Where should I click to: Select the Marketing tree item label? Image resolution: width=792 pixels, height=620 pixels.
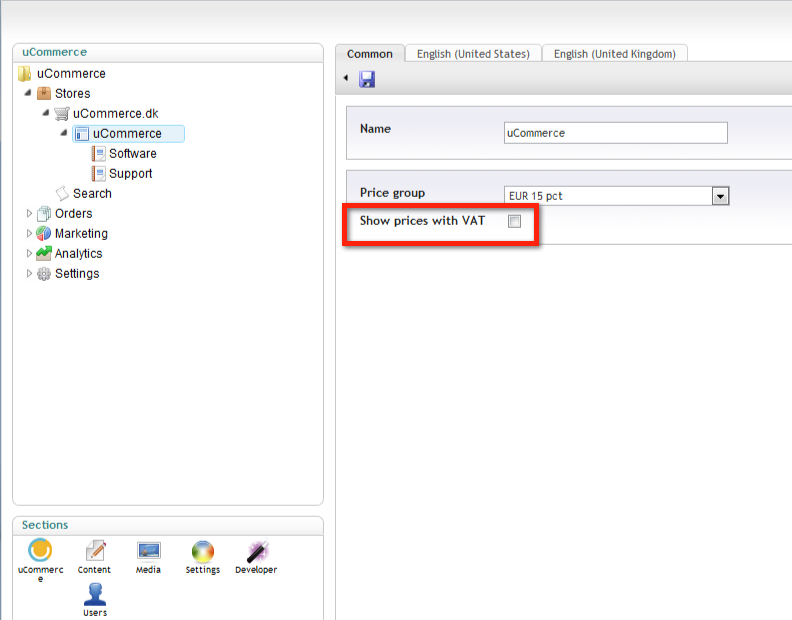tap(81, 233)
